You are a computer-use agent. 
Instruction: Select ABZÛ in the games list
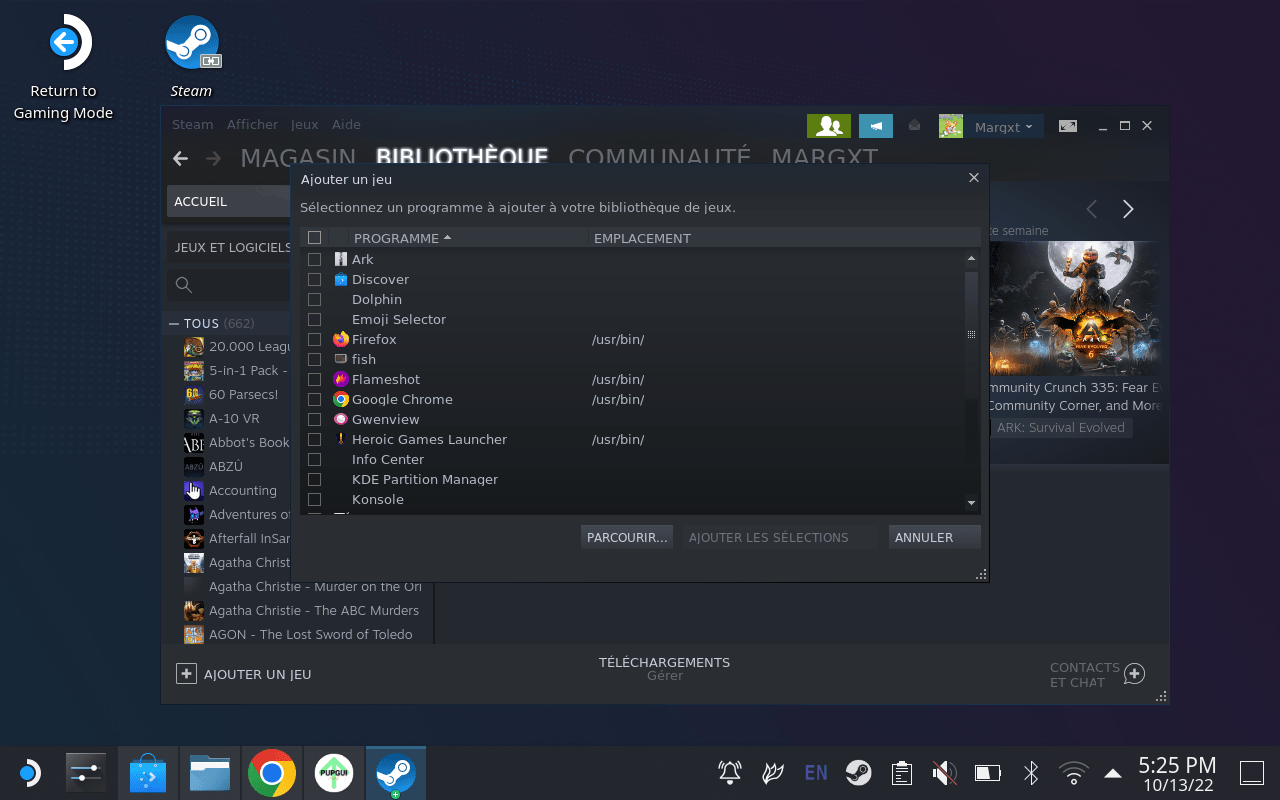pos(225,466)
